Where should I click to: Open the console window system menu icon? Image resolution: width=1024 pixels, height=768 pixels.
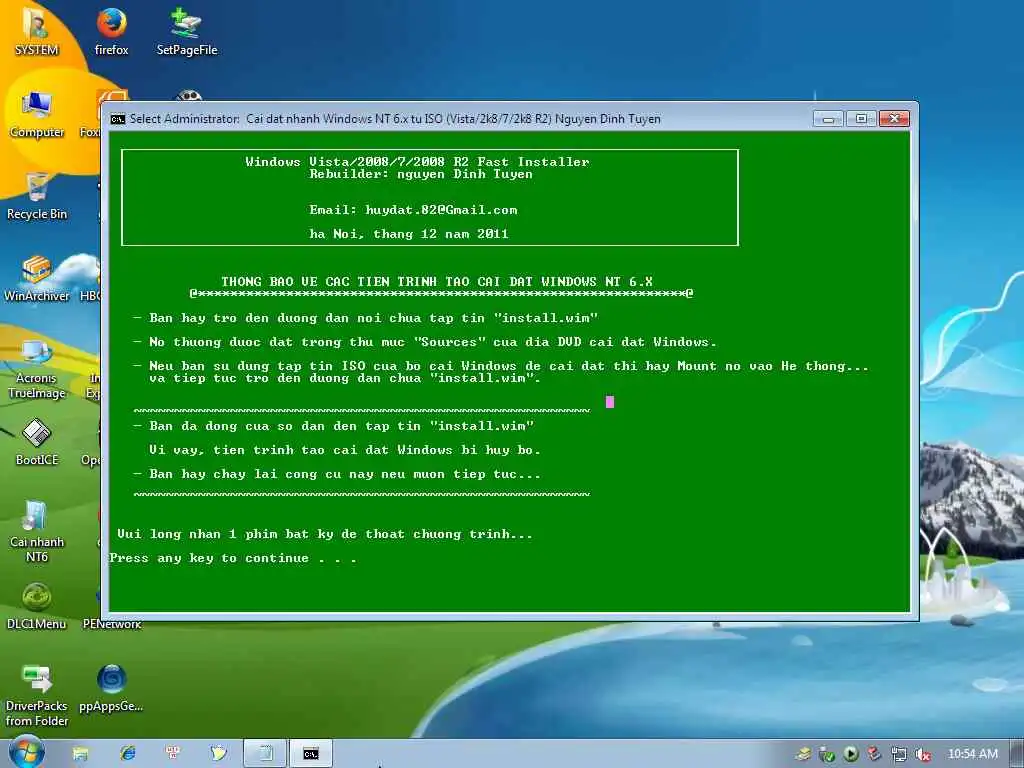coord(118,119)
